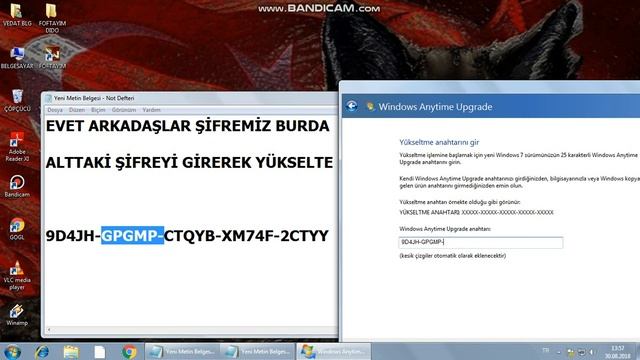
Task: Open Biçim menu in Not Defteri
Action: coord(98,110)
